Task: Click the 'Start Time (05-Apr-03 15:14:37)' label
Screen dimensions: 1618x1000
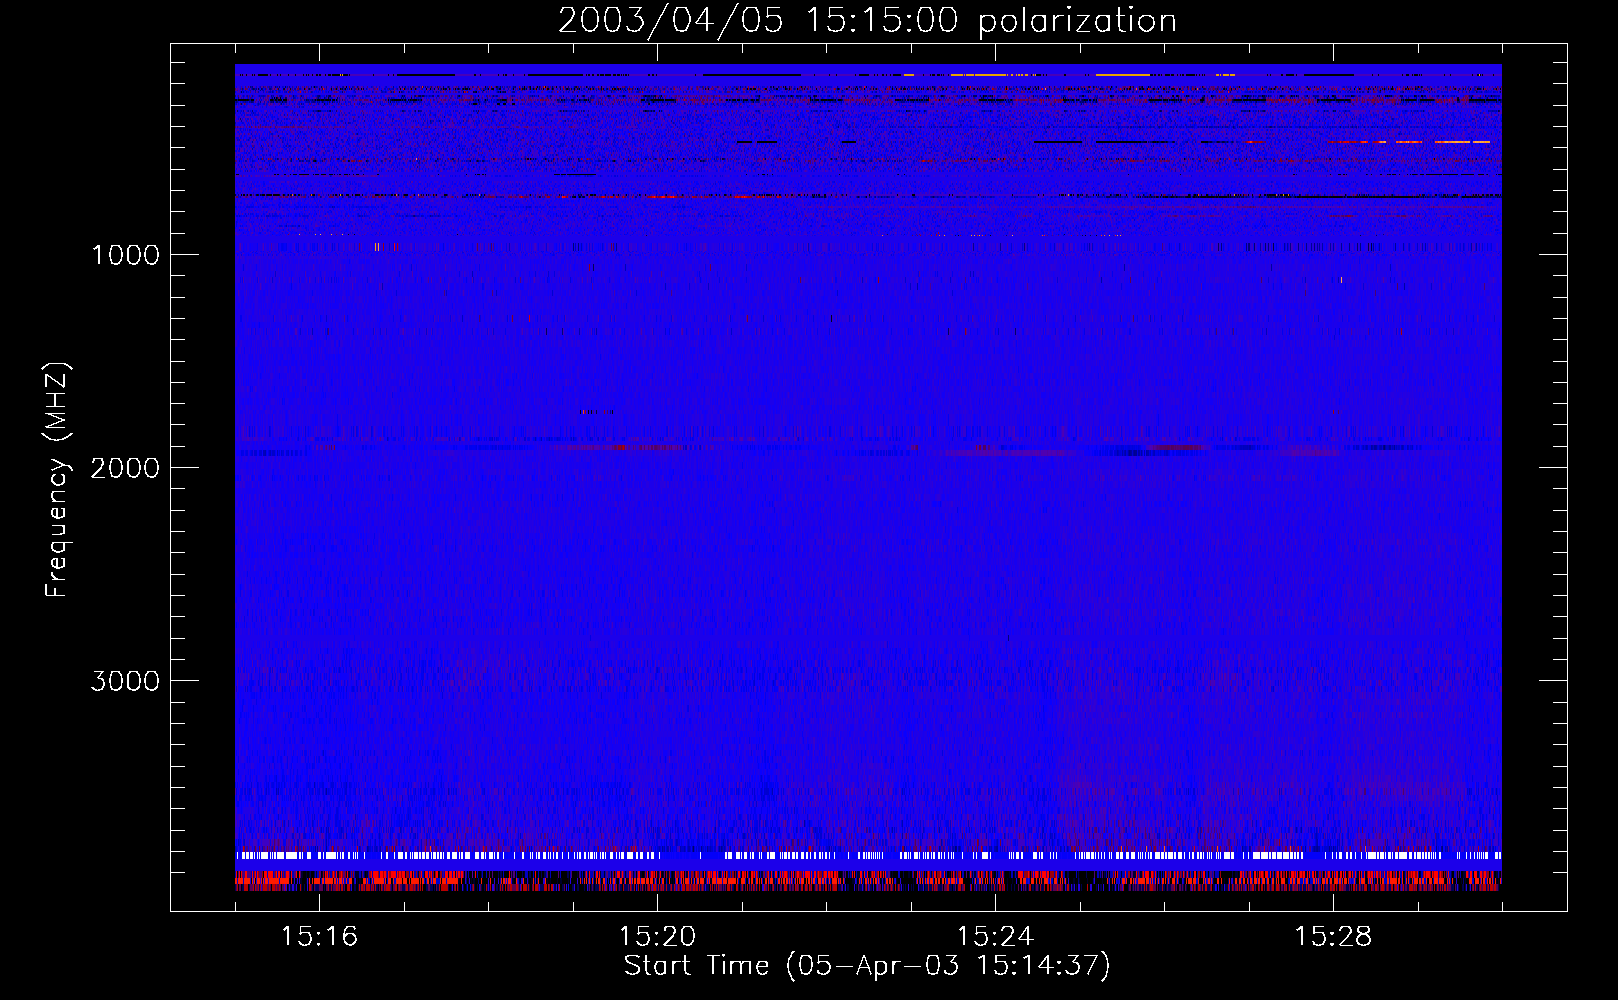Action: (x=867, y=966)
